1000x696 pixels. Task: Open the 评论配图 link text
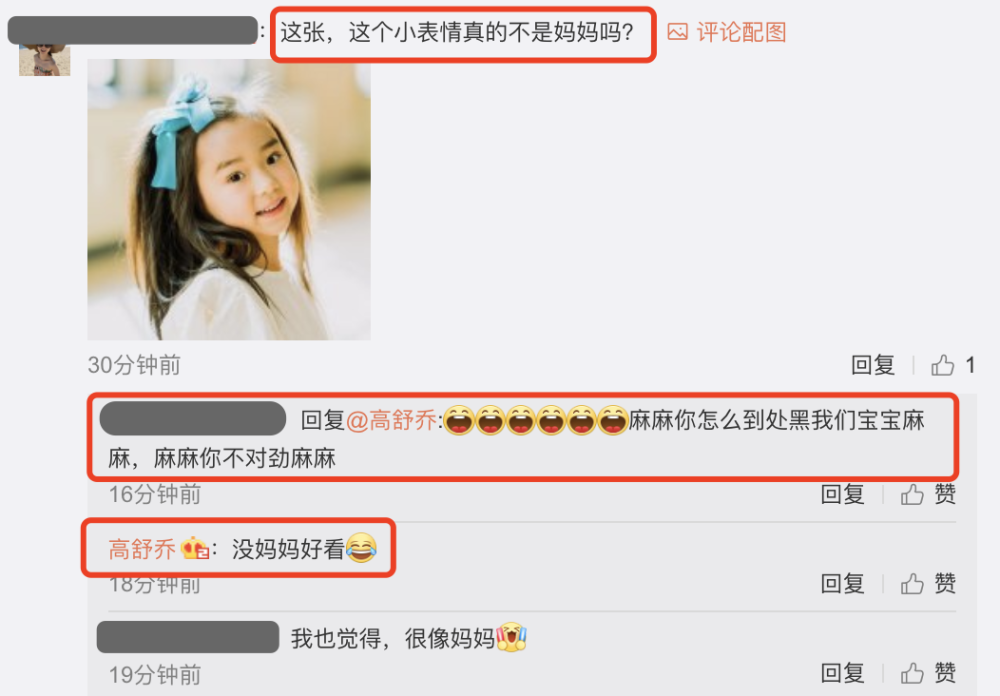[x=741, y=32]
